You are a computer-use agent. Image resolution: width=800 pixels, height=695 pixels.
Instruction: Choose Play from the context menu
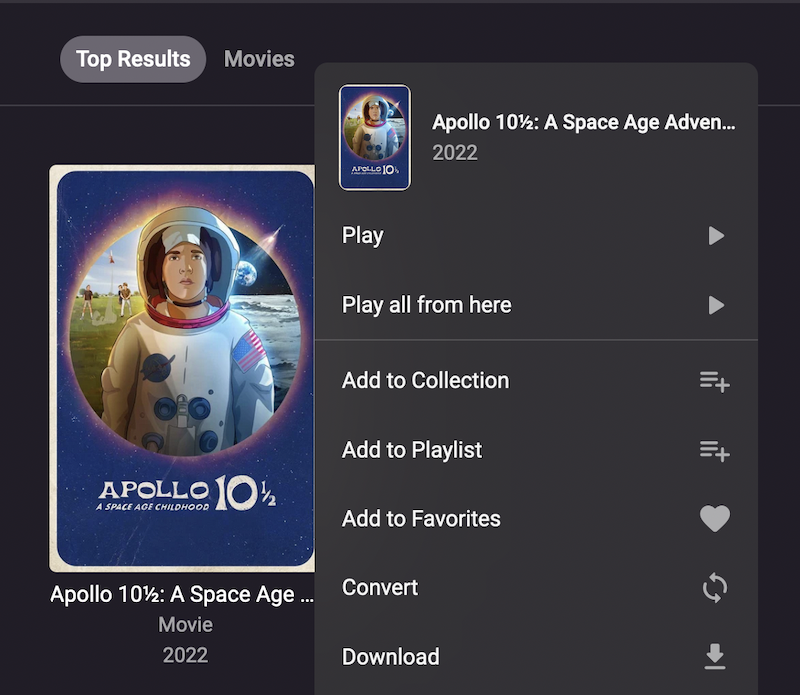point(363,236)
